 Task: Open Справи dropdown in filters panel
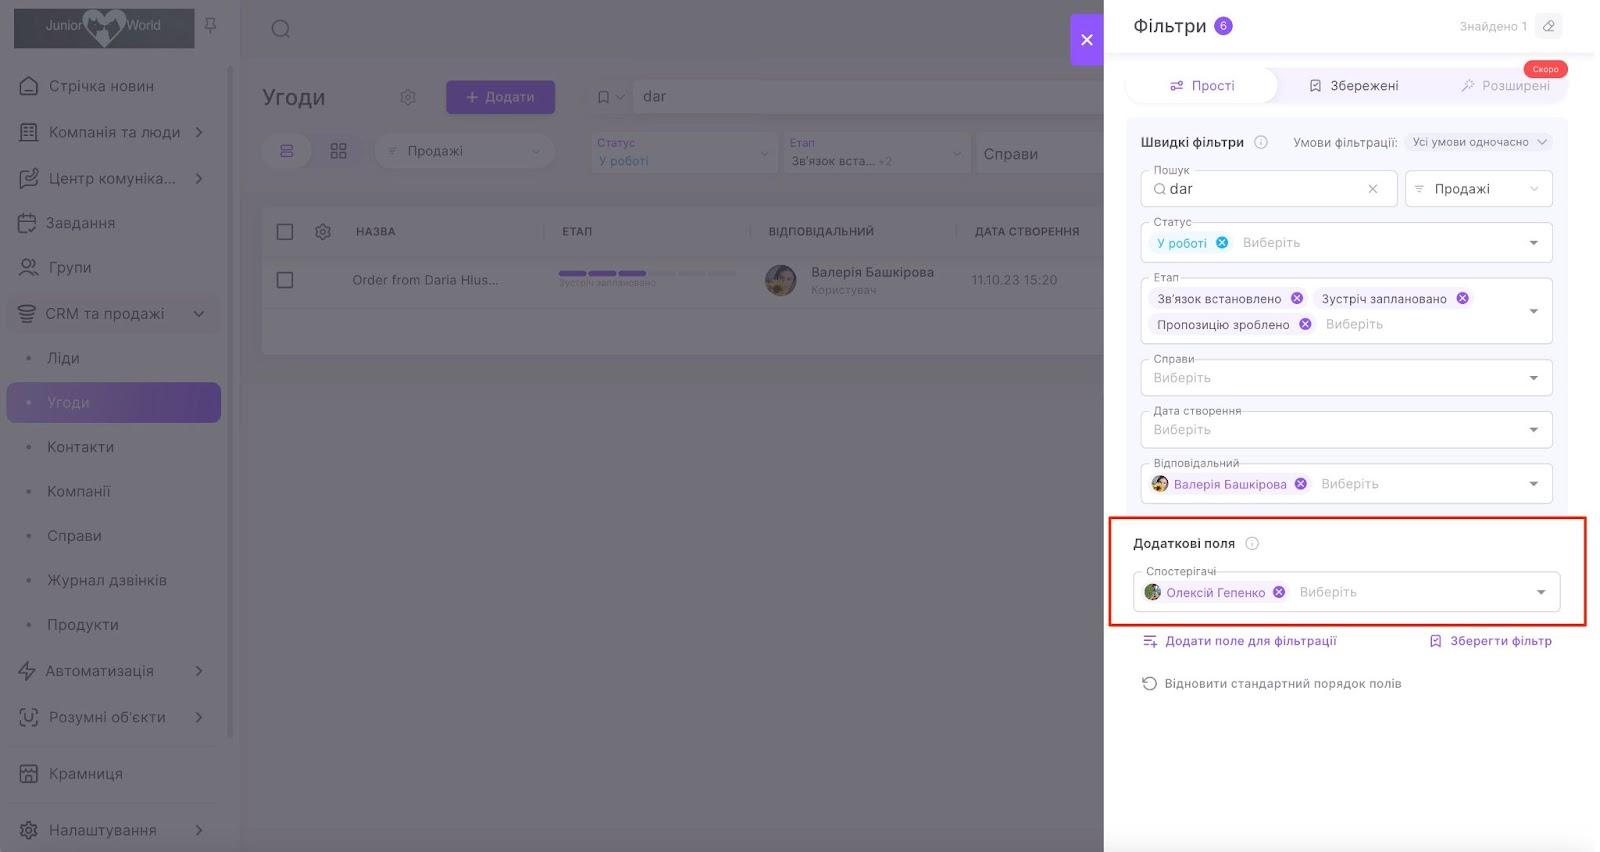click(x=1347, y=378)
